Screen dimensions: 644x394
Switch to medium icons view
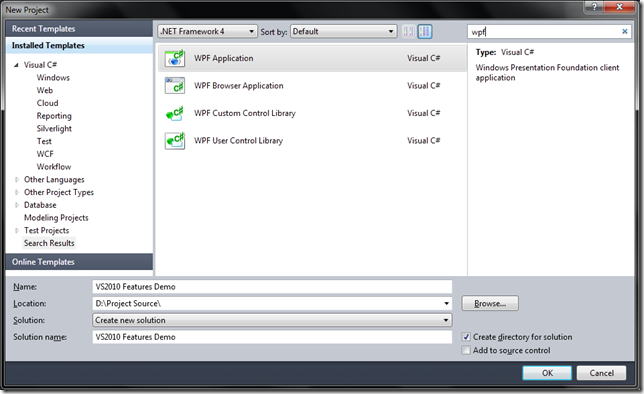tap(425, 31)
